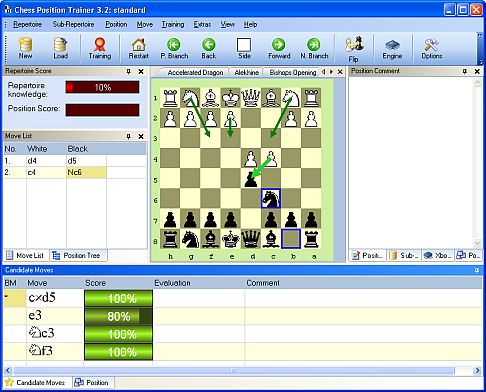Open the Load repertoire icon

point(60,48)
